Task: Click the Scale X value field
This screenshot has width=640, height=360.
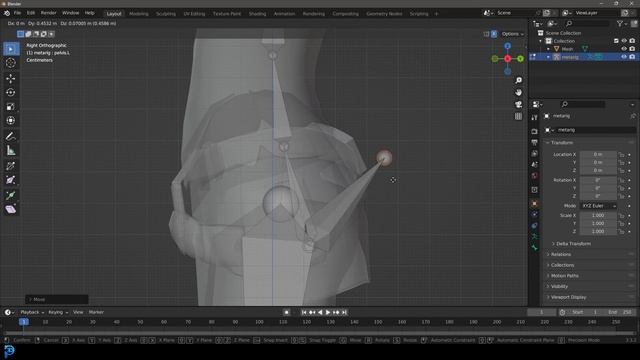Action: click(598, 216)
